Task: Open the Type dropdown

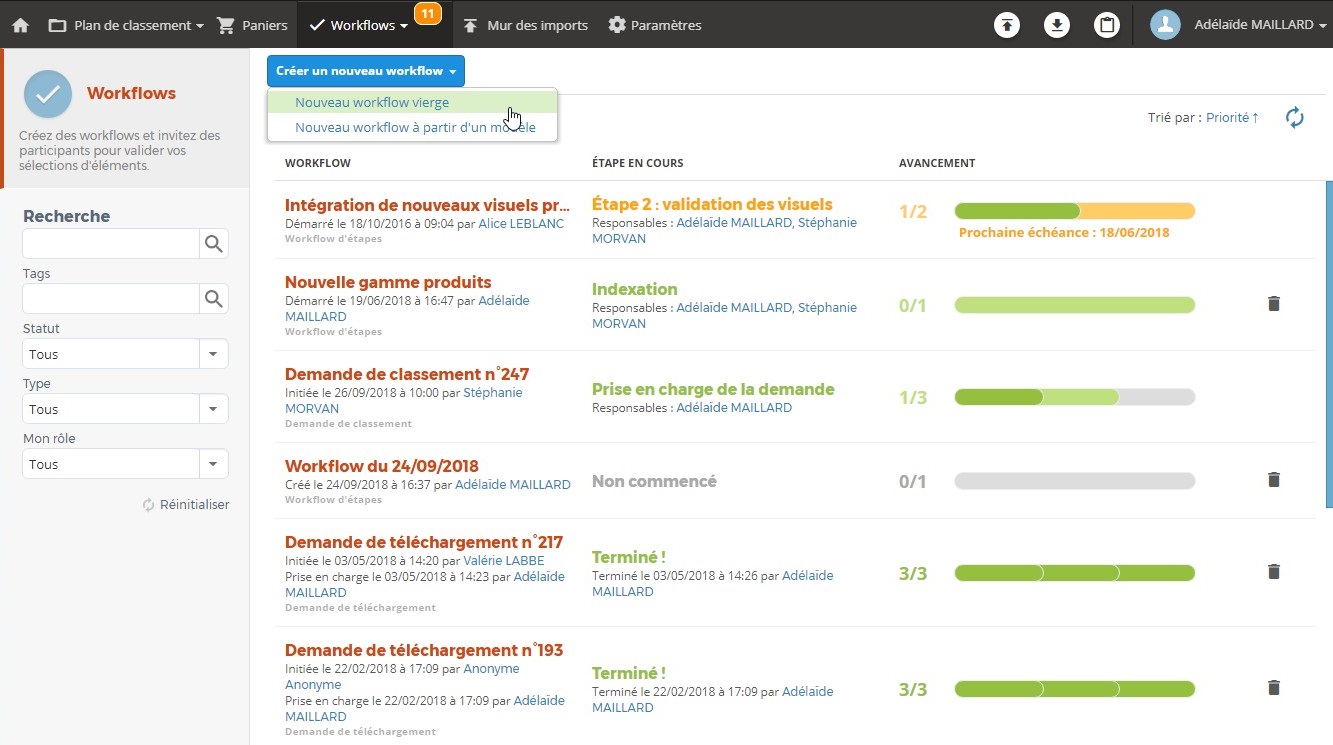Action: click(125, 409)
